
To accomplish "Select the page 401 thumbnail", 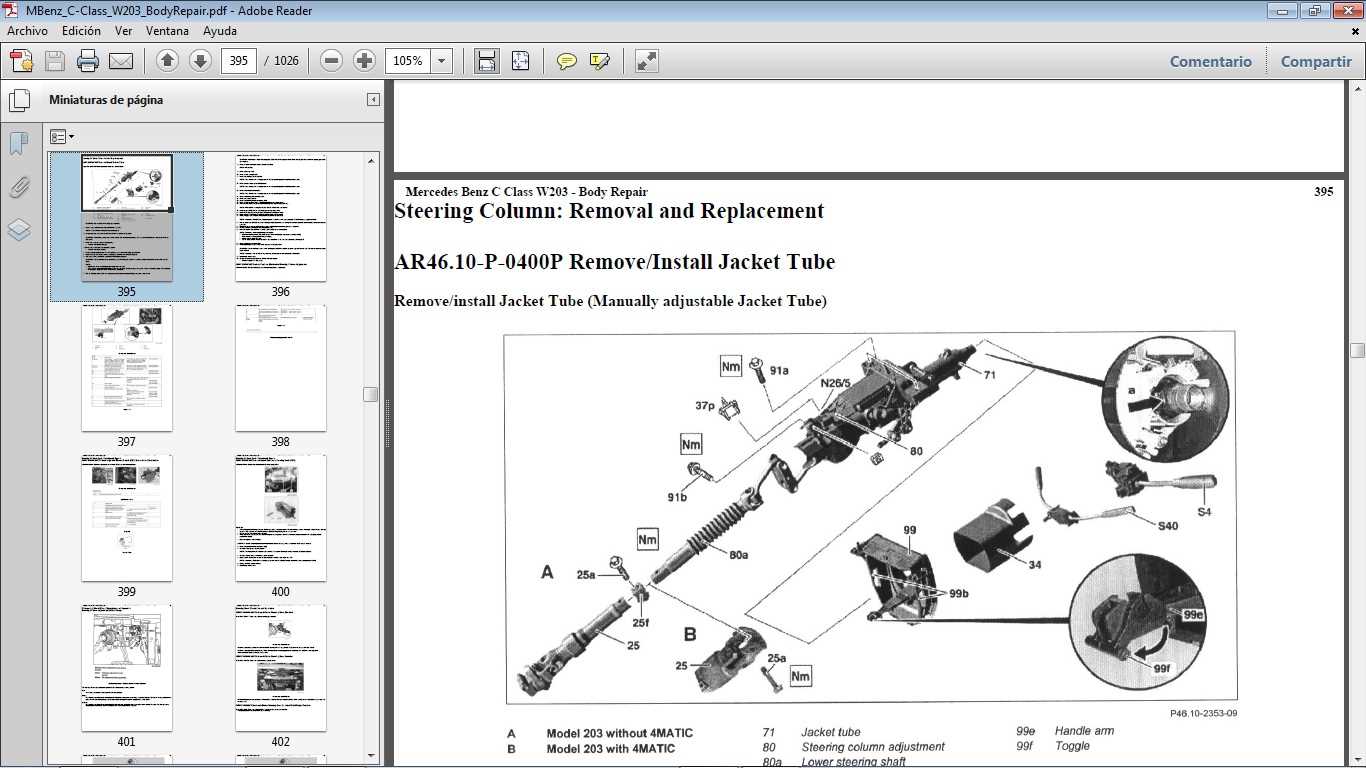I will (127, 668).
